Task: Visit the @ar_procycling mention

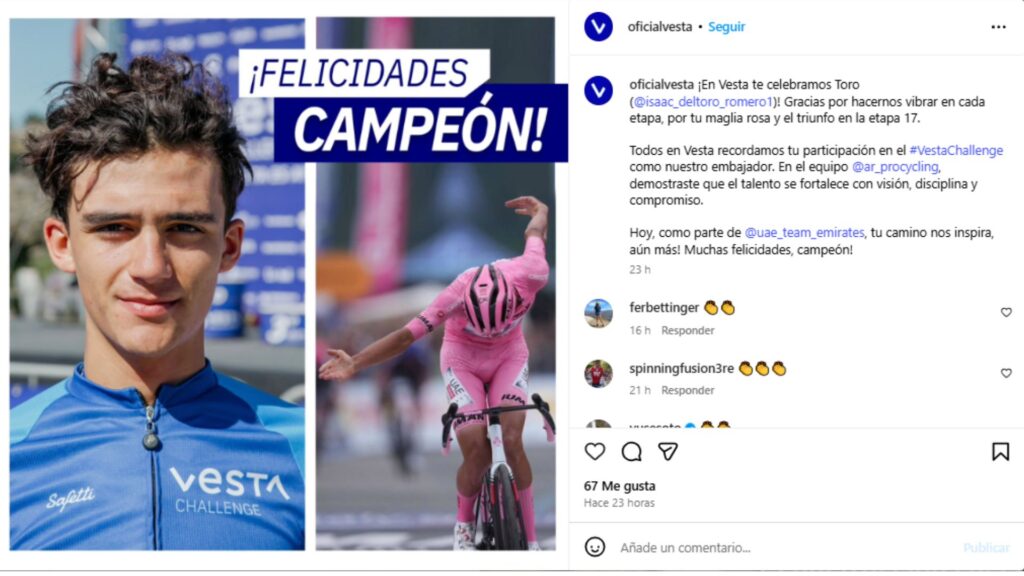Action: [x=895, y=167]
